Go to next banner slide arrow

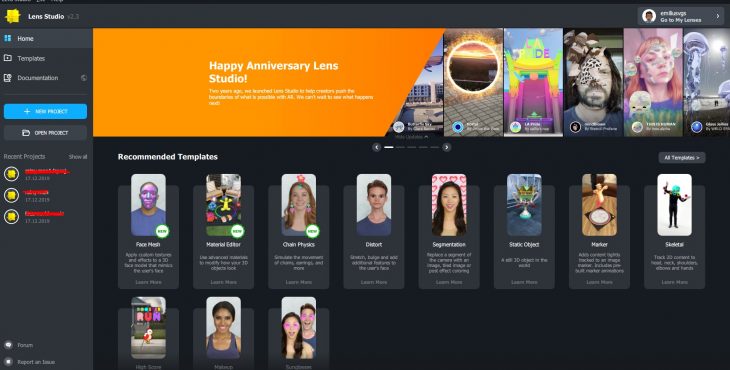(x=446, y=148)
